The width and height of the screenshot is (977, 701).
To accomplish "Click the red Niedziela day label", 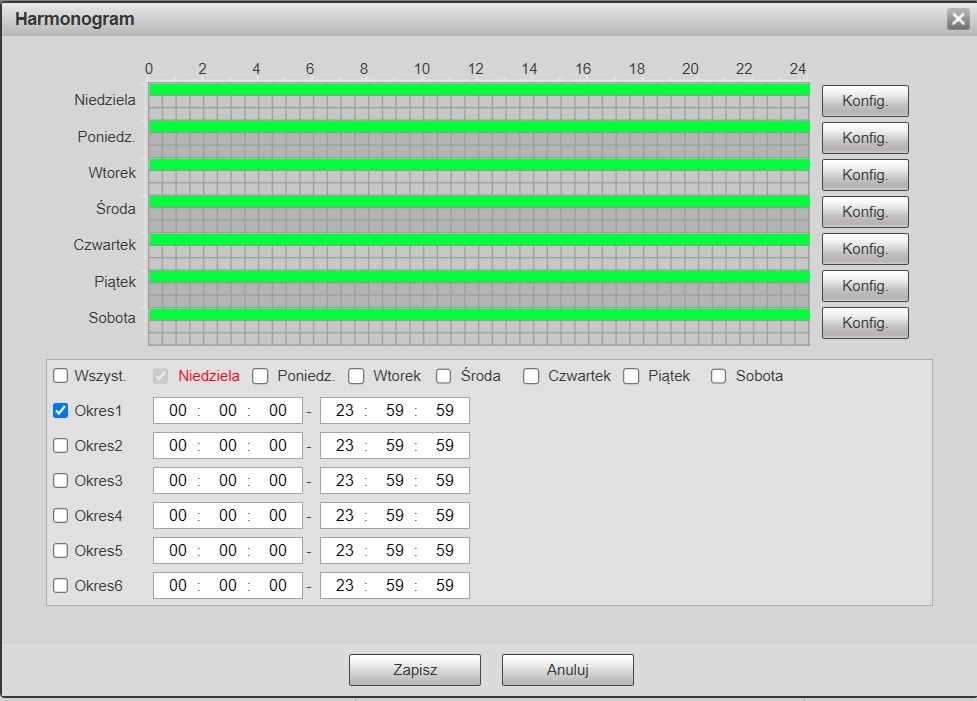I will [x=209, y=376].
